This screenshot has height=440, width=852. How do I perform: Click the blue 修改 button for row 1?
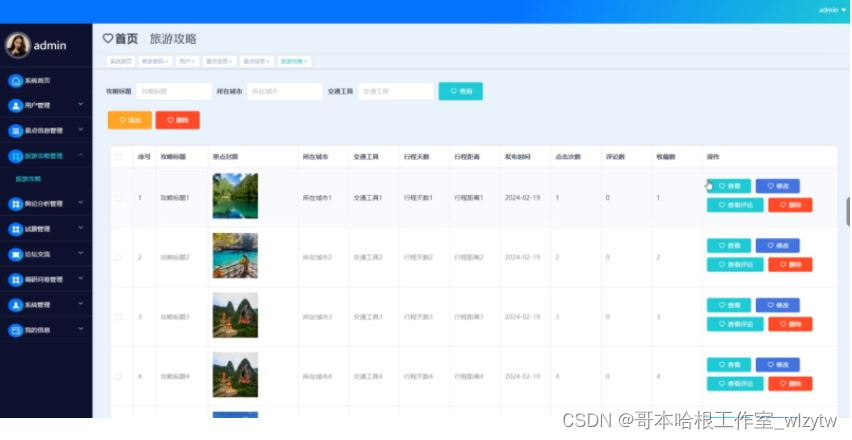click(778, 186)
